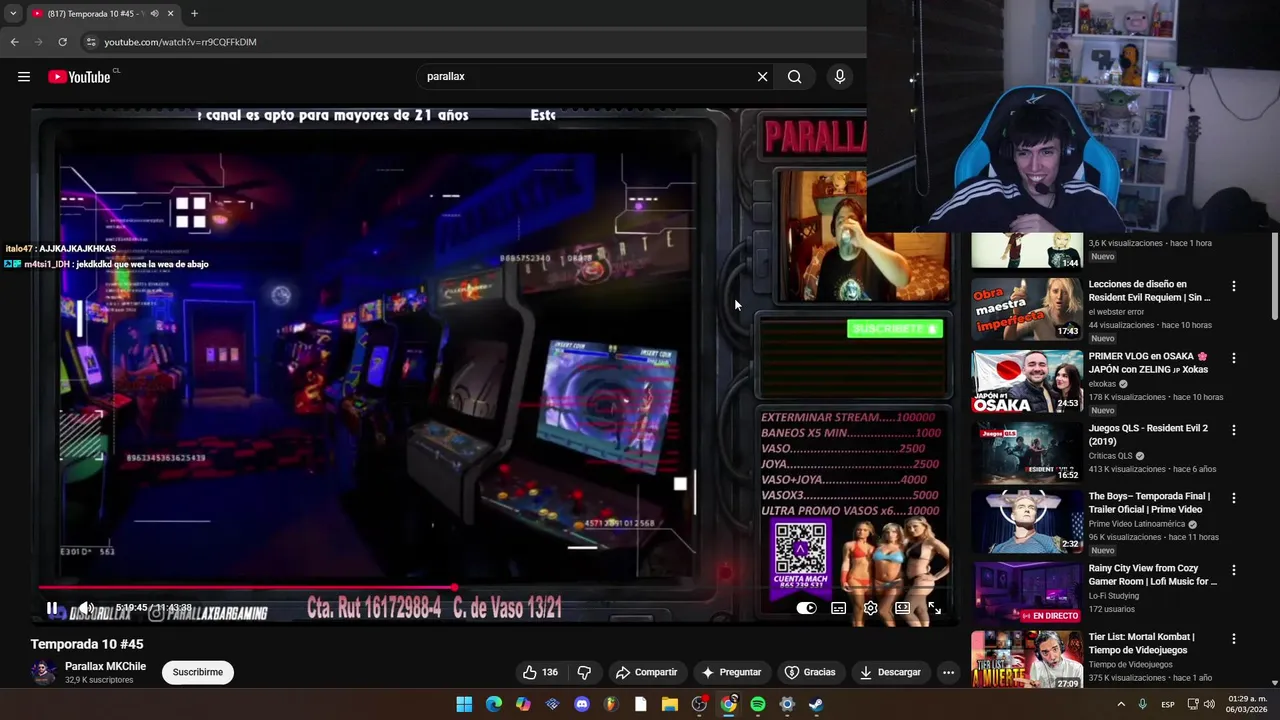1280x720 pixels.
Task: Enter fullscreen mode
Action: click(934, 608)
